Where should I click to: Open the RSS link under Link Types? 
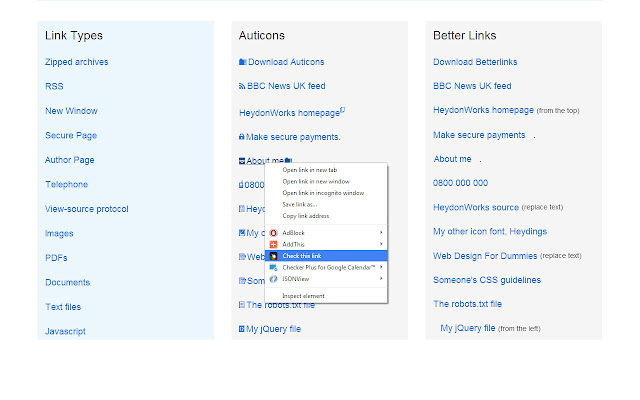[54, 87]
